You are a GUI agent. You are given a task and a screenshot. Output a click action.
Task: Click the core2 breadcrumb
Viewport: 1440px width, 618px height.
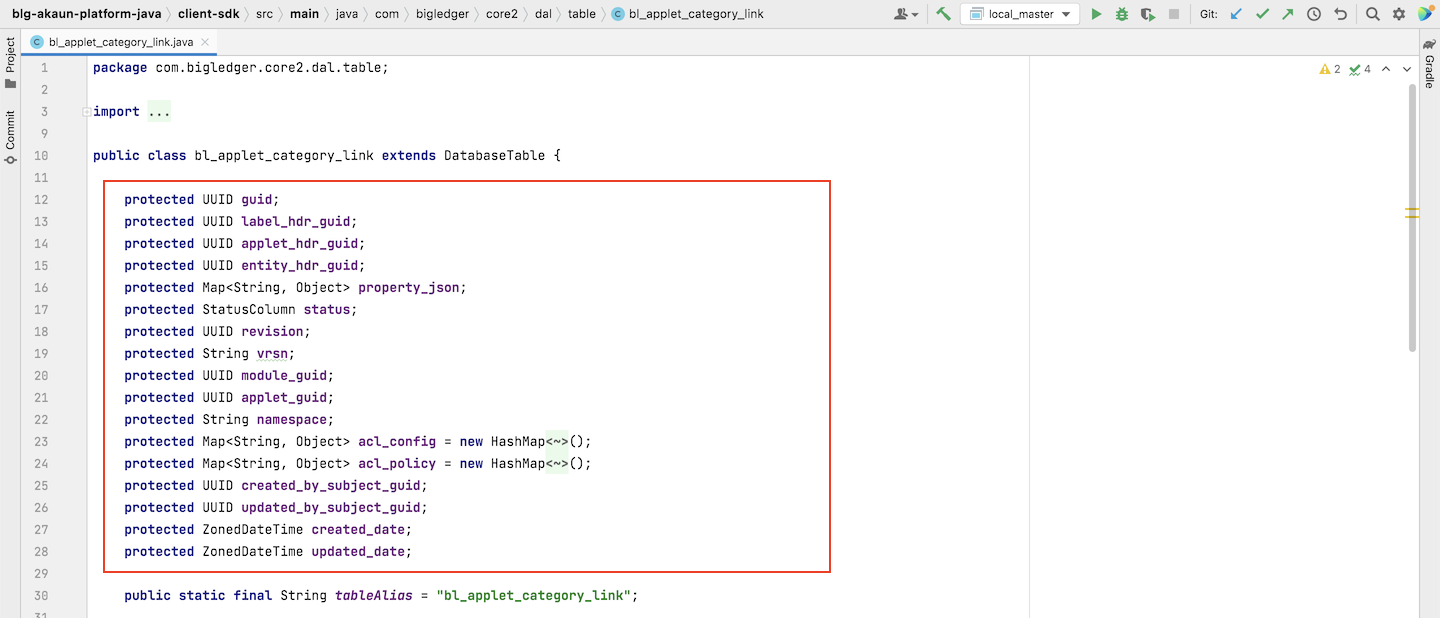tap(501, 14)
